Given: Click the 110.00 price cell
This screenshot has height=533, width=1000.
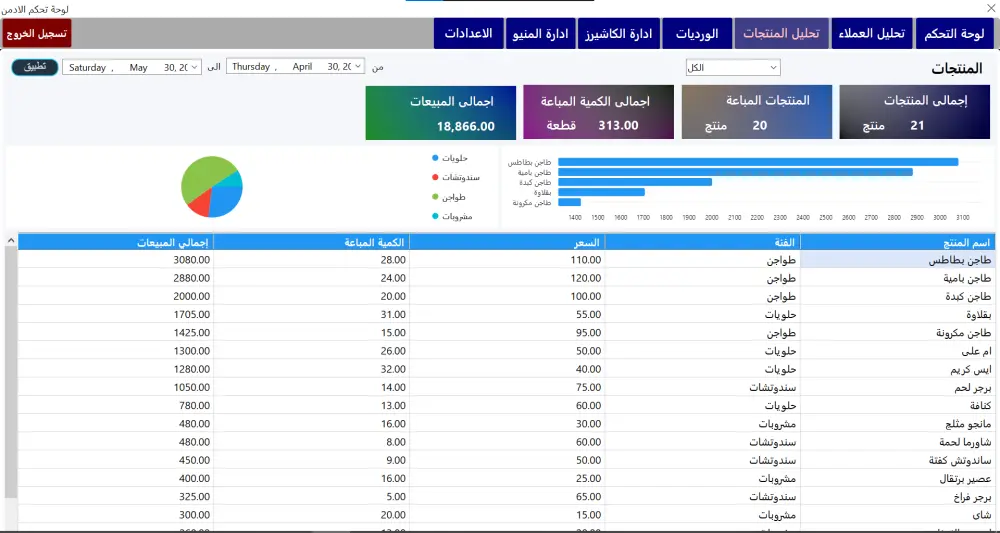Looking at the screenshot, I should pyautogui.click(x=507, y=259).
